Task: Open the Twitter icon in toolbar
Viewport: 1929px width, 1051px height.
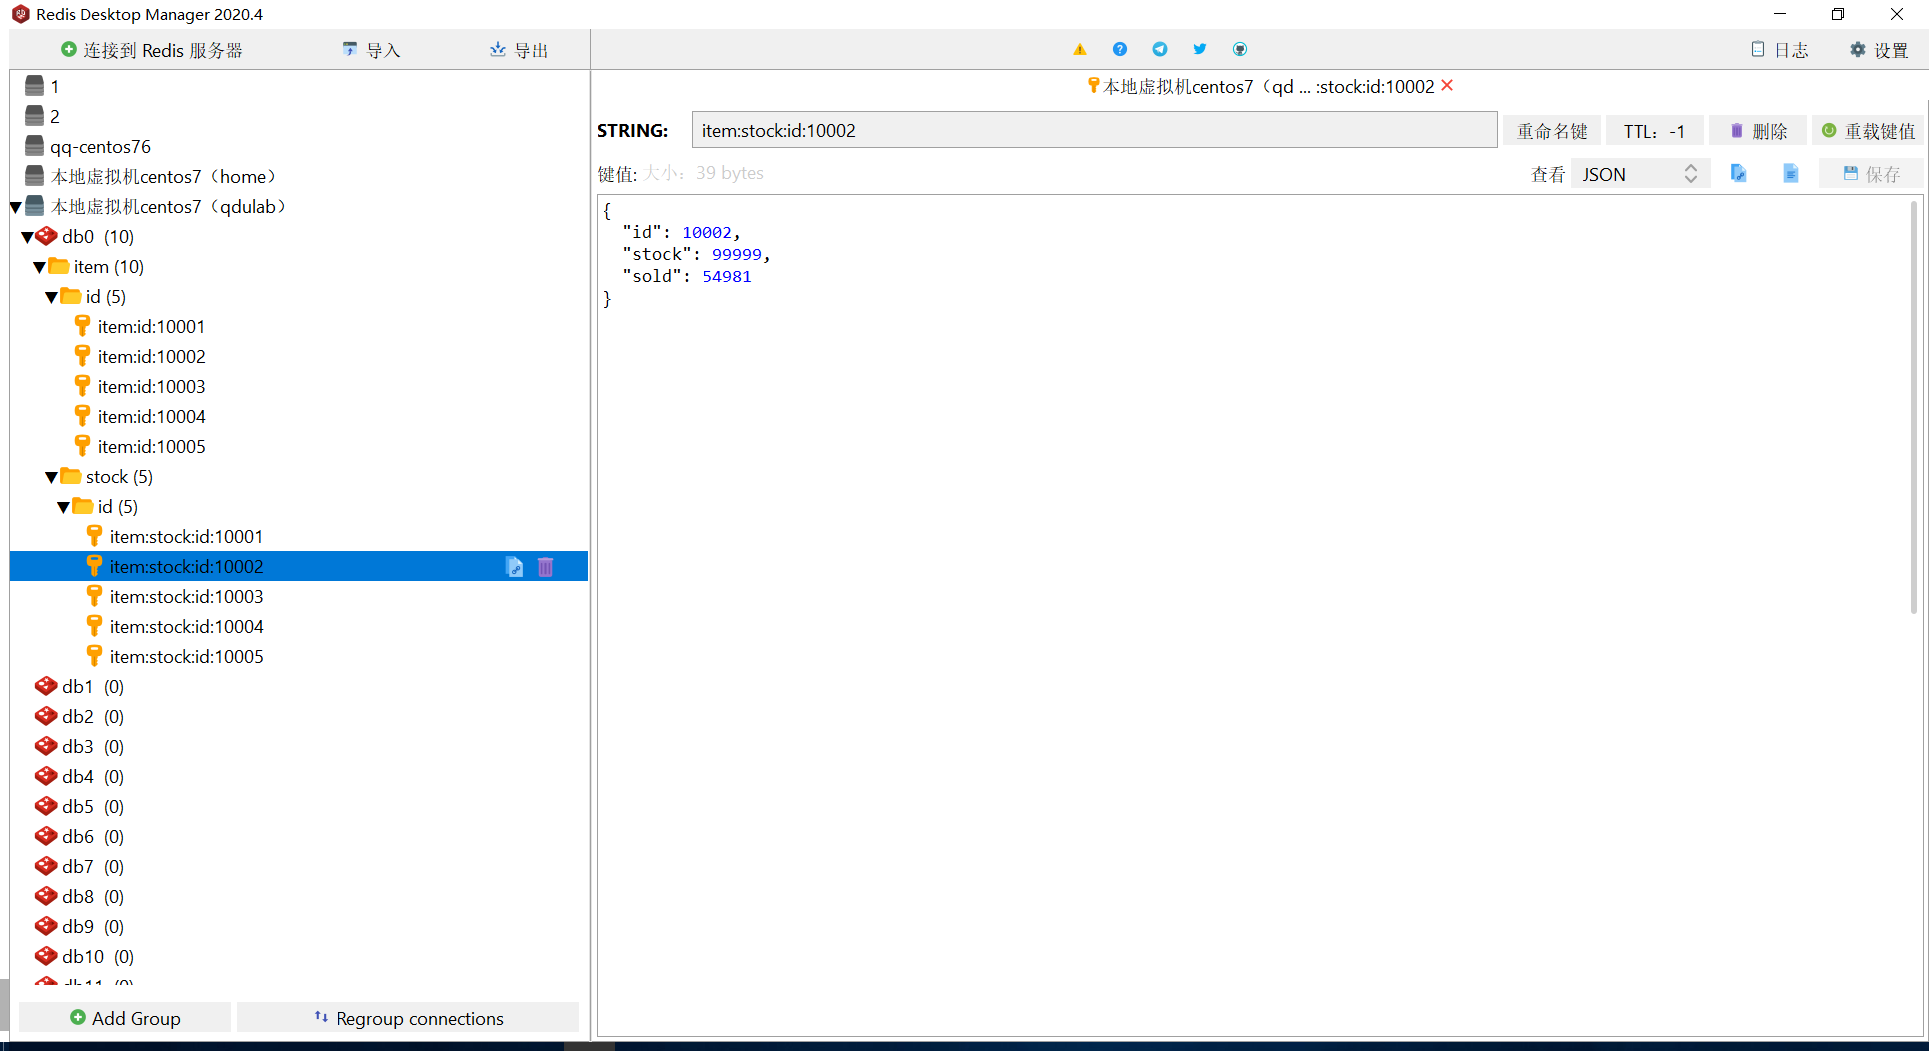Action: [1200, 49]
